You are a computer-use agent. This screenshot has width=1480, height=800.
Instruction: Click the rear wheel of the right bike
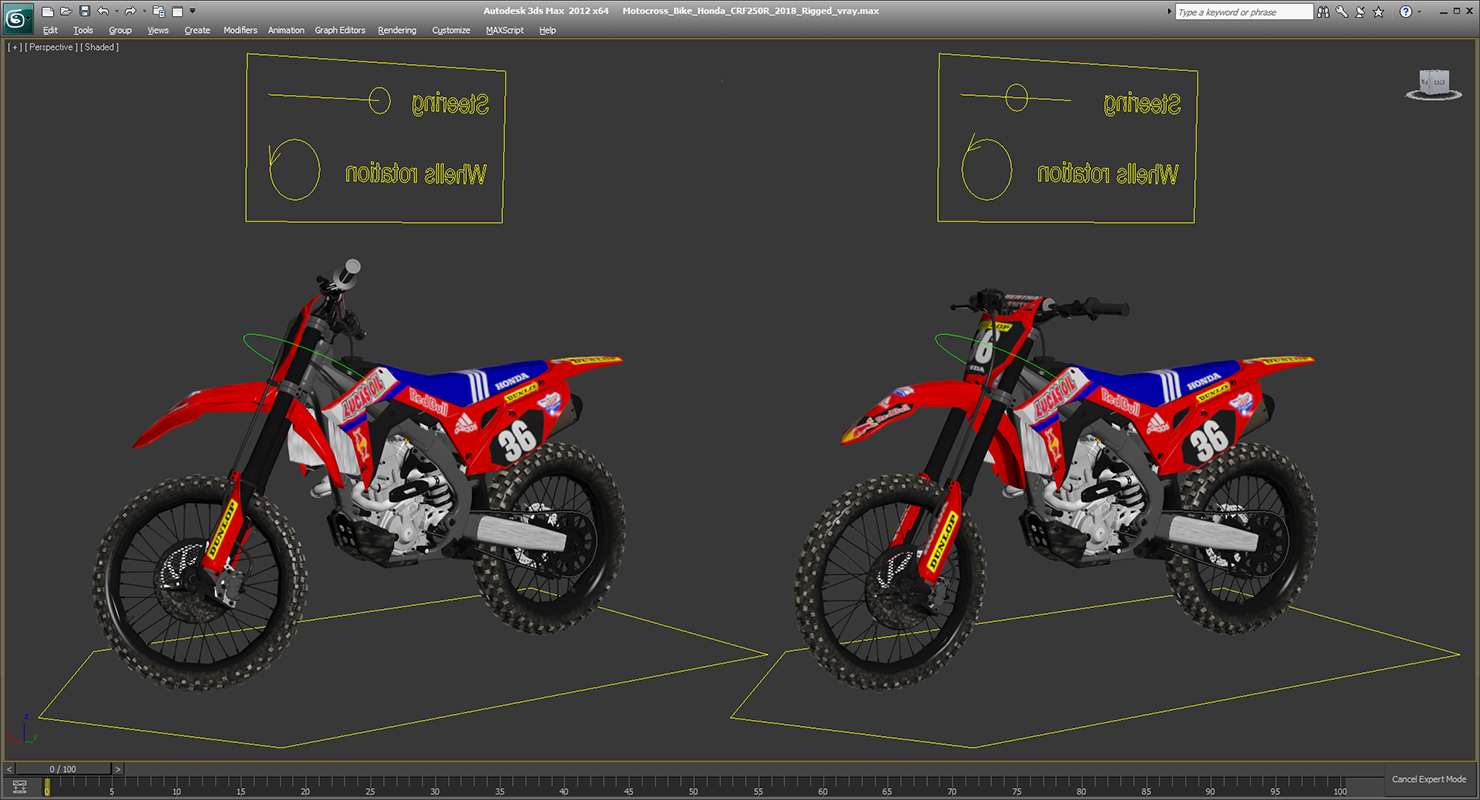pos(1243,538)
